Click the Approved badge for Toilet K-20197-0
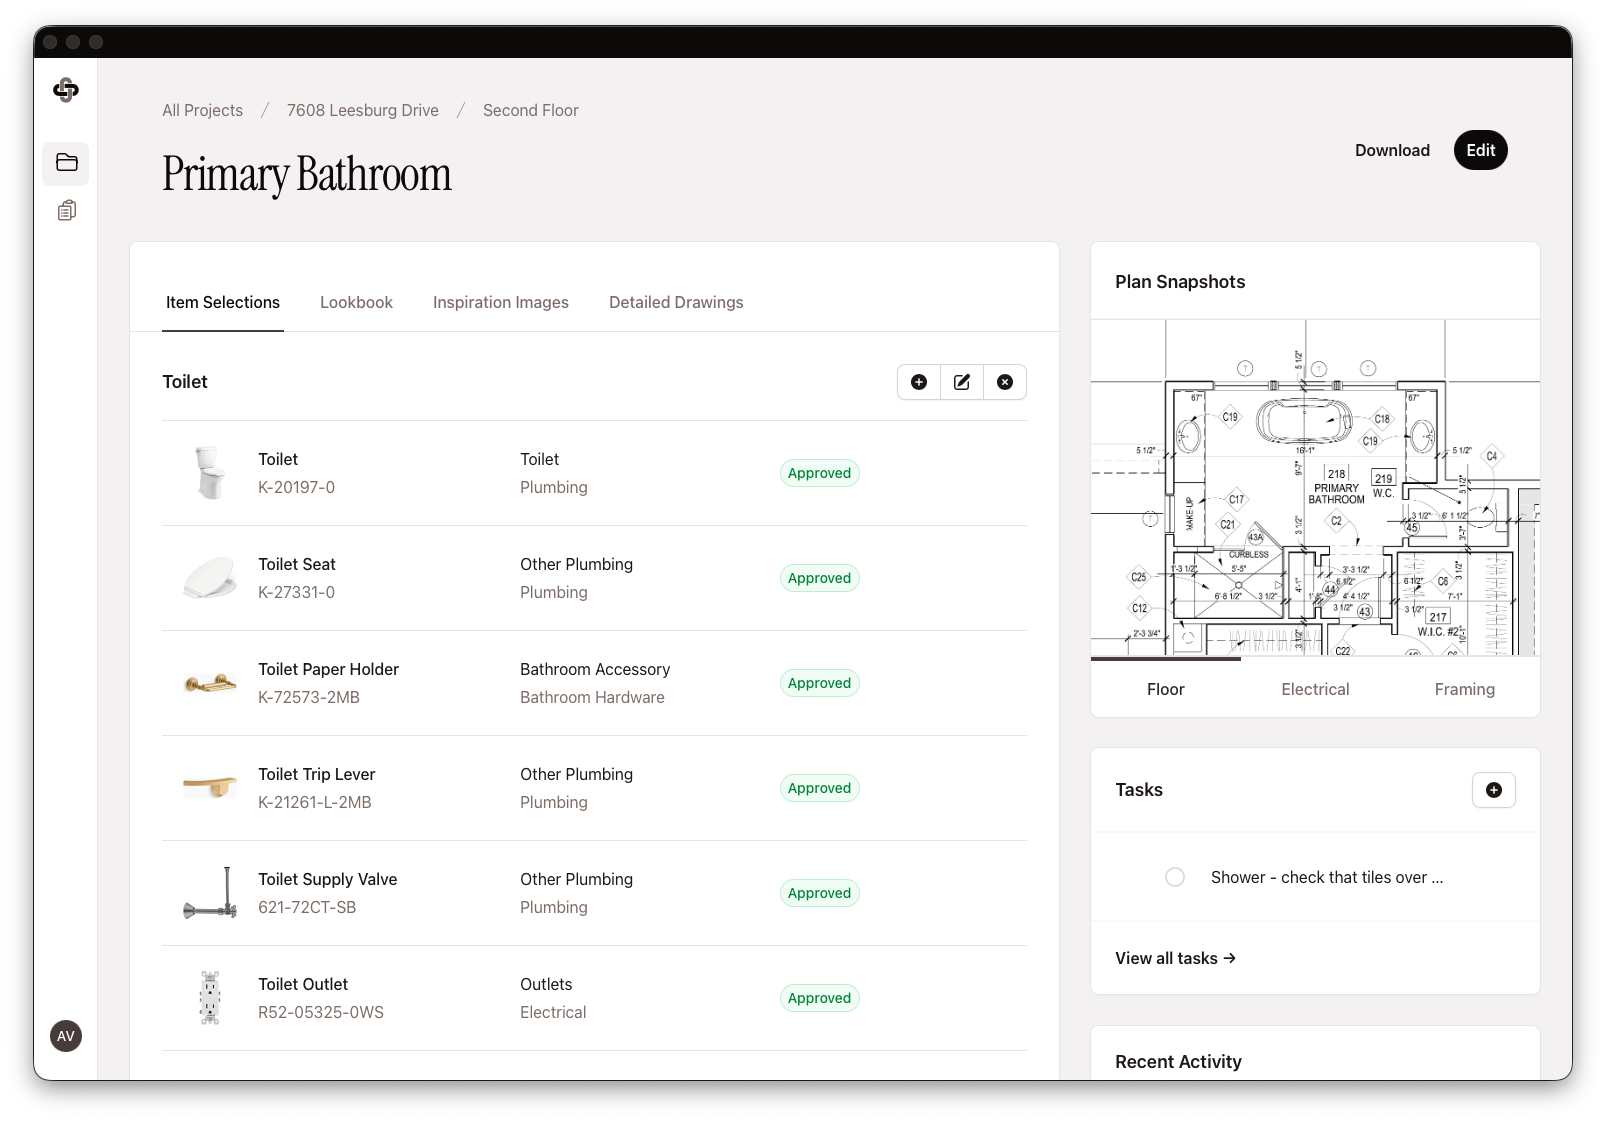This screenshot has width=1606, height=1122. point(819,473)
